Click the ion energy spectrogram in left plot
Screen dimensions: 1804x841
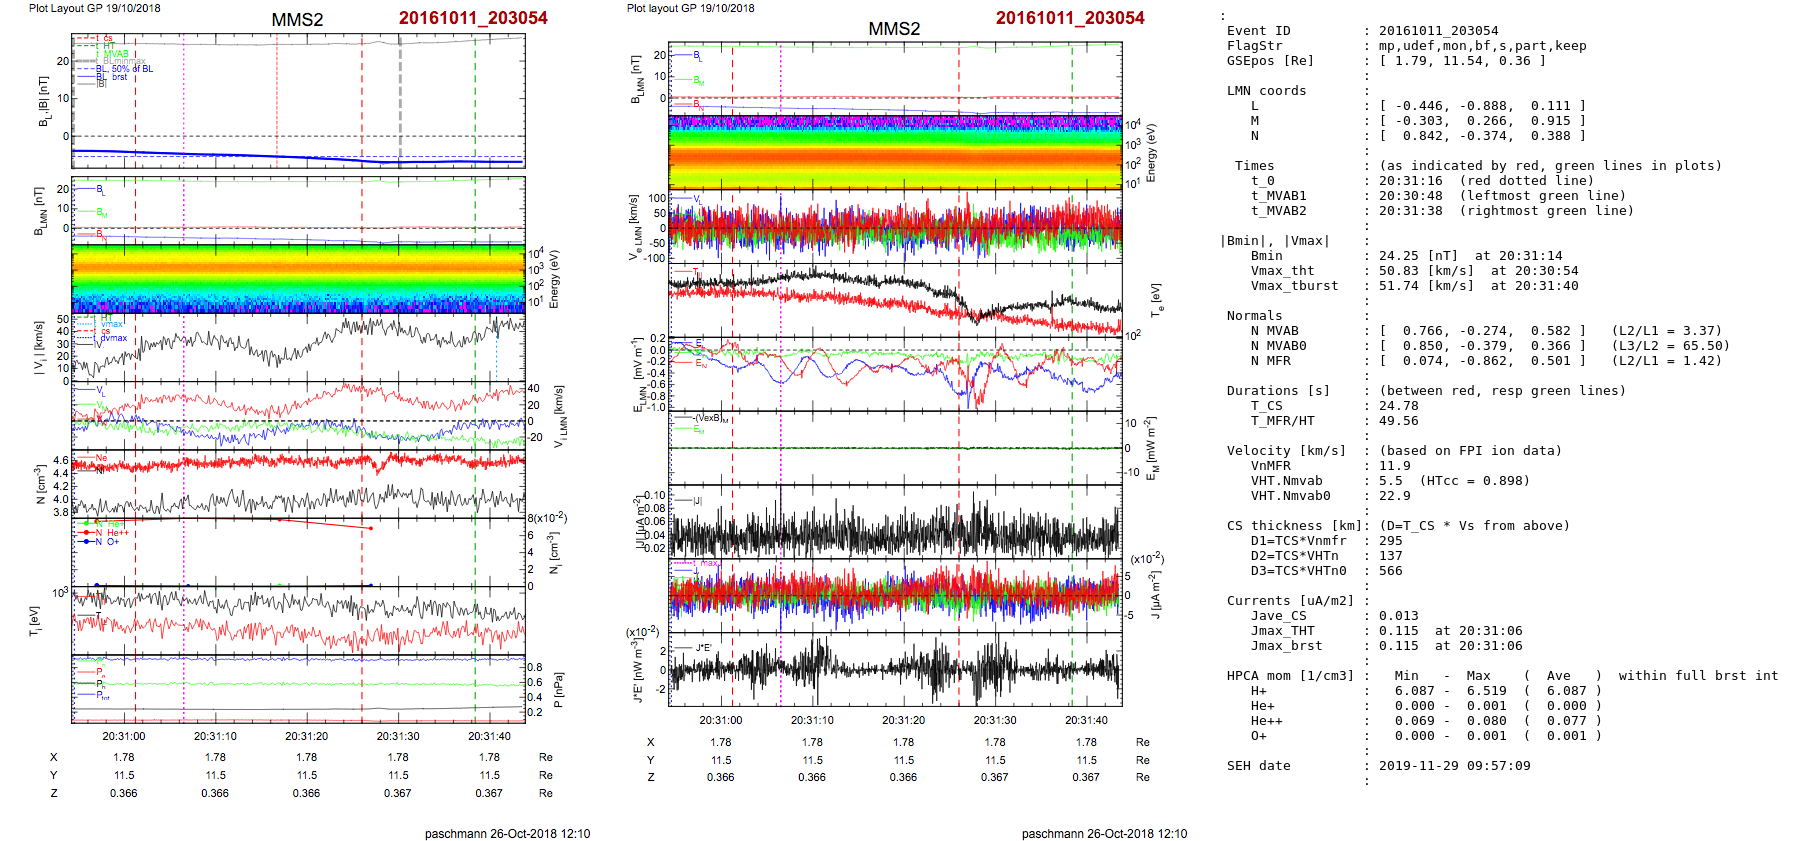pyautogui.click(x=298, y=278)
